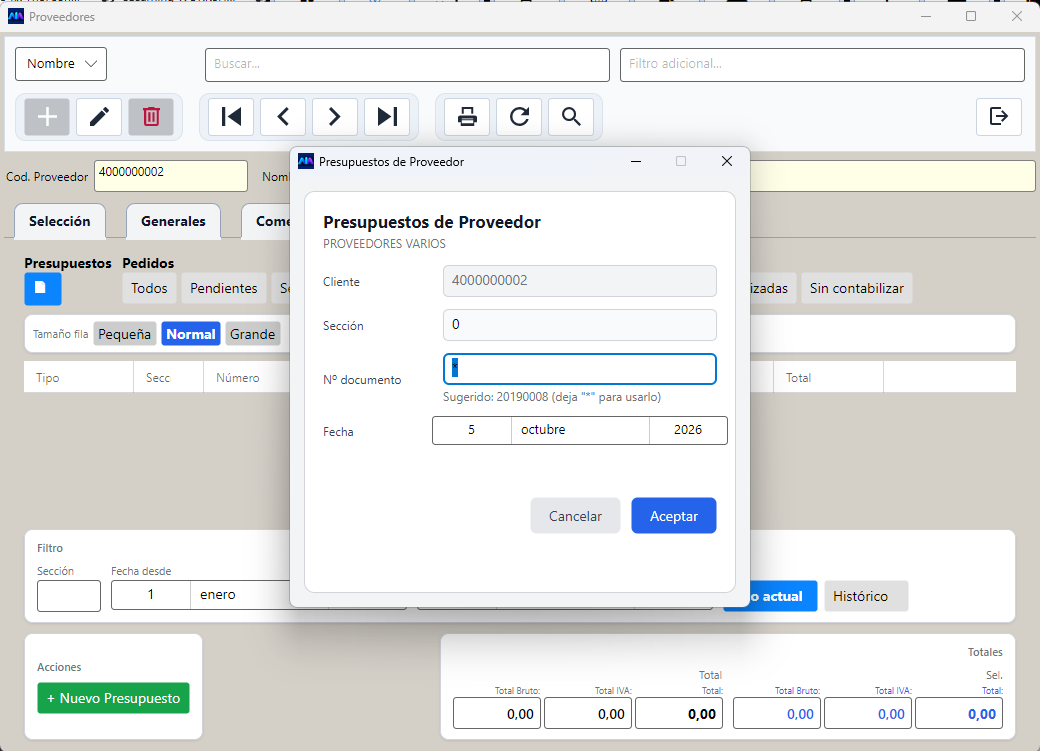Click the blue Presupuestos document icon

43,289
